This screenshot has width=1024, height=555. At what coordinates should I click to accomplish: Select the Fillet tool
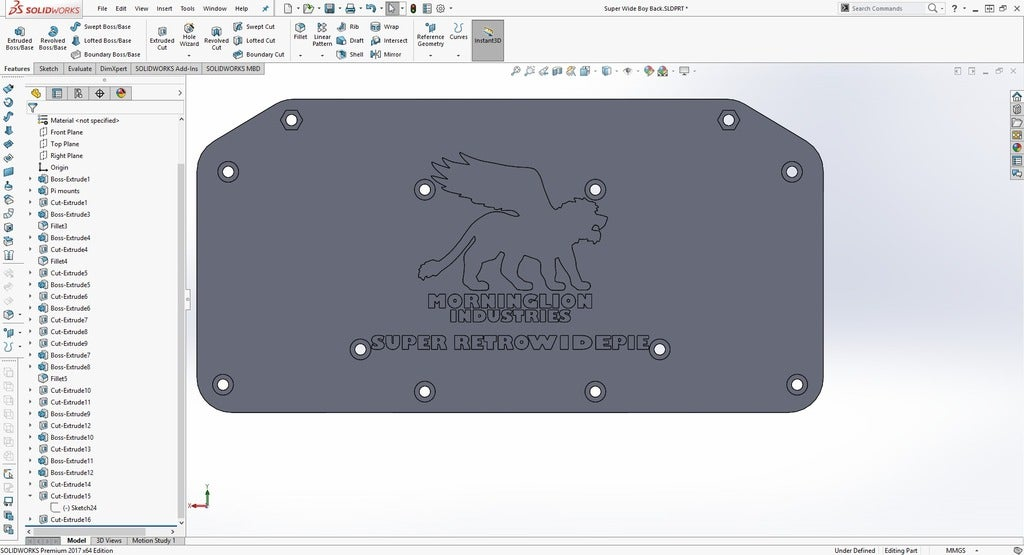point(300,31)
